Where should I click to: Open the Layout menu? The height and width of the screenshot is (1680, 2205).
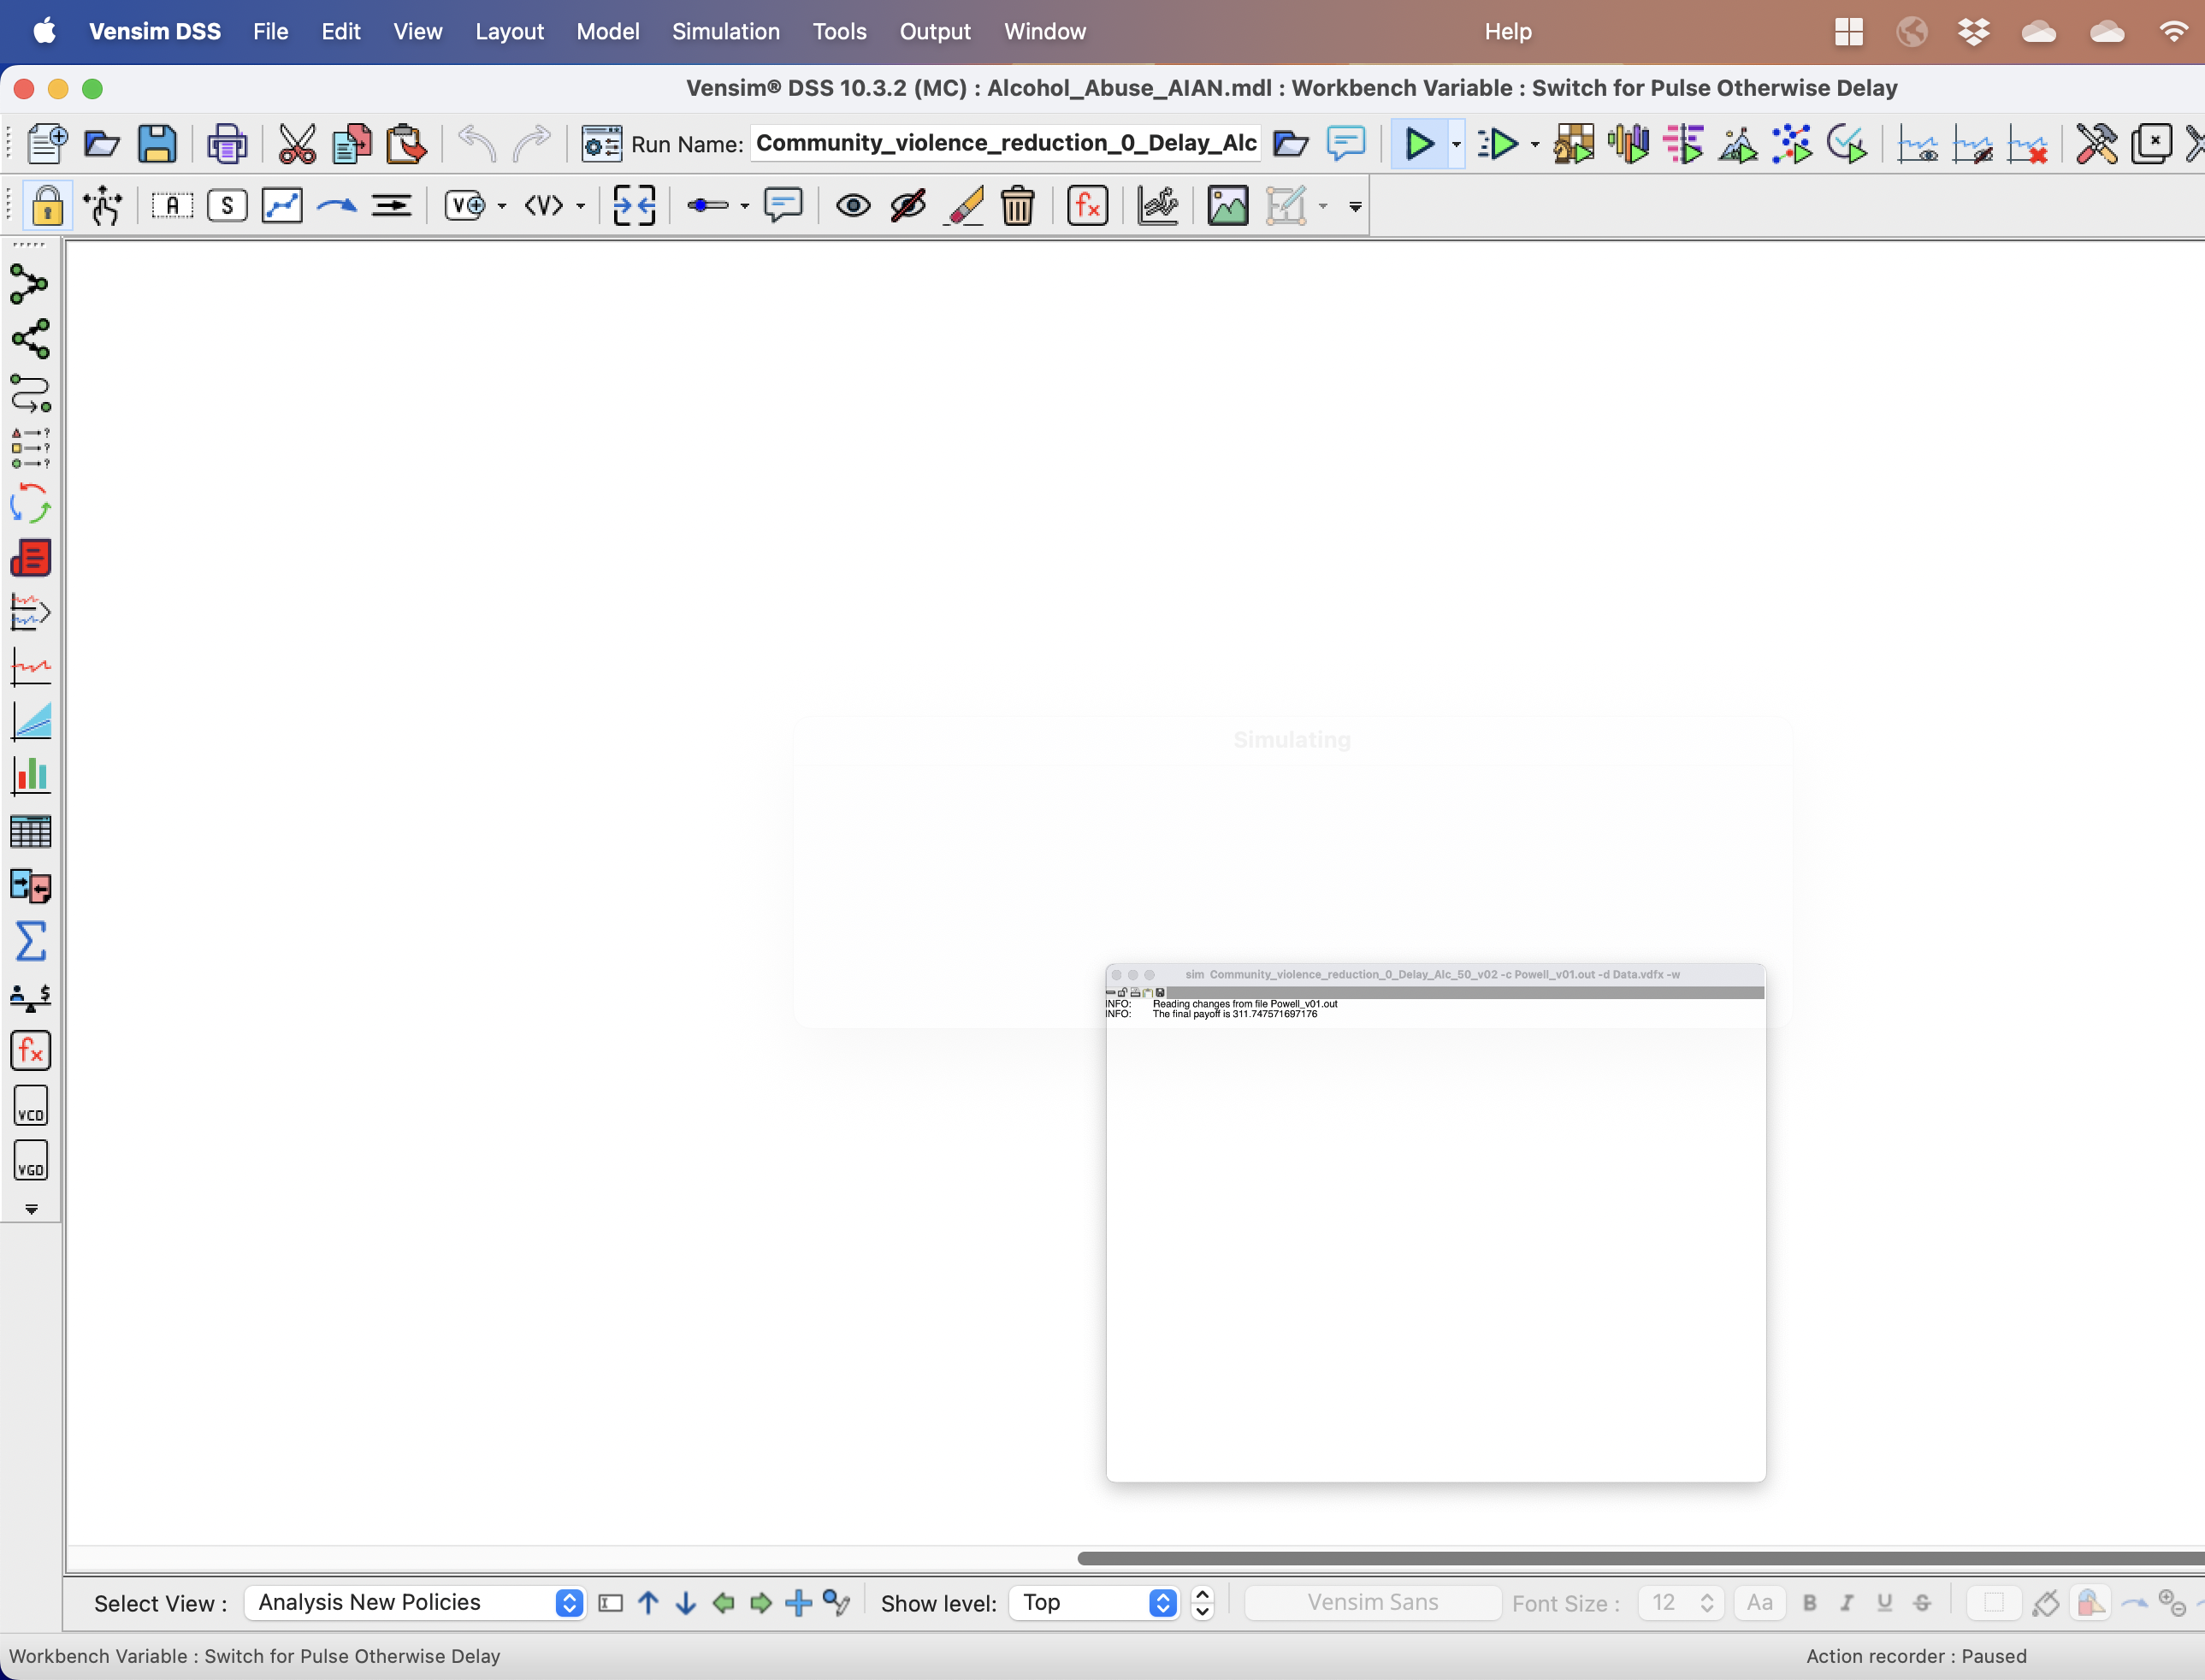click(509, 31)
